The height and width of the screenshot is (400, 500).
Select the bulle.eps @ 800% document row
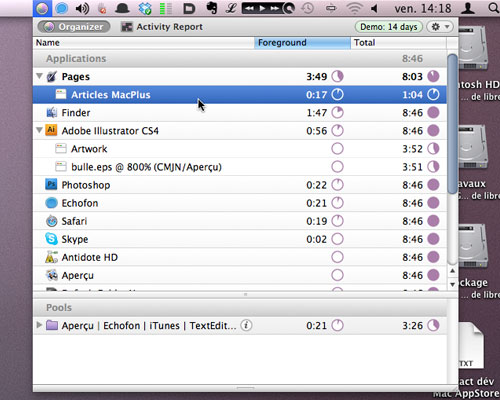pyautogui.click(x=240, y=167)
